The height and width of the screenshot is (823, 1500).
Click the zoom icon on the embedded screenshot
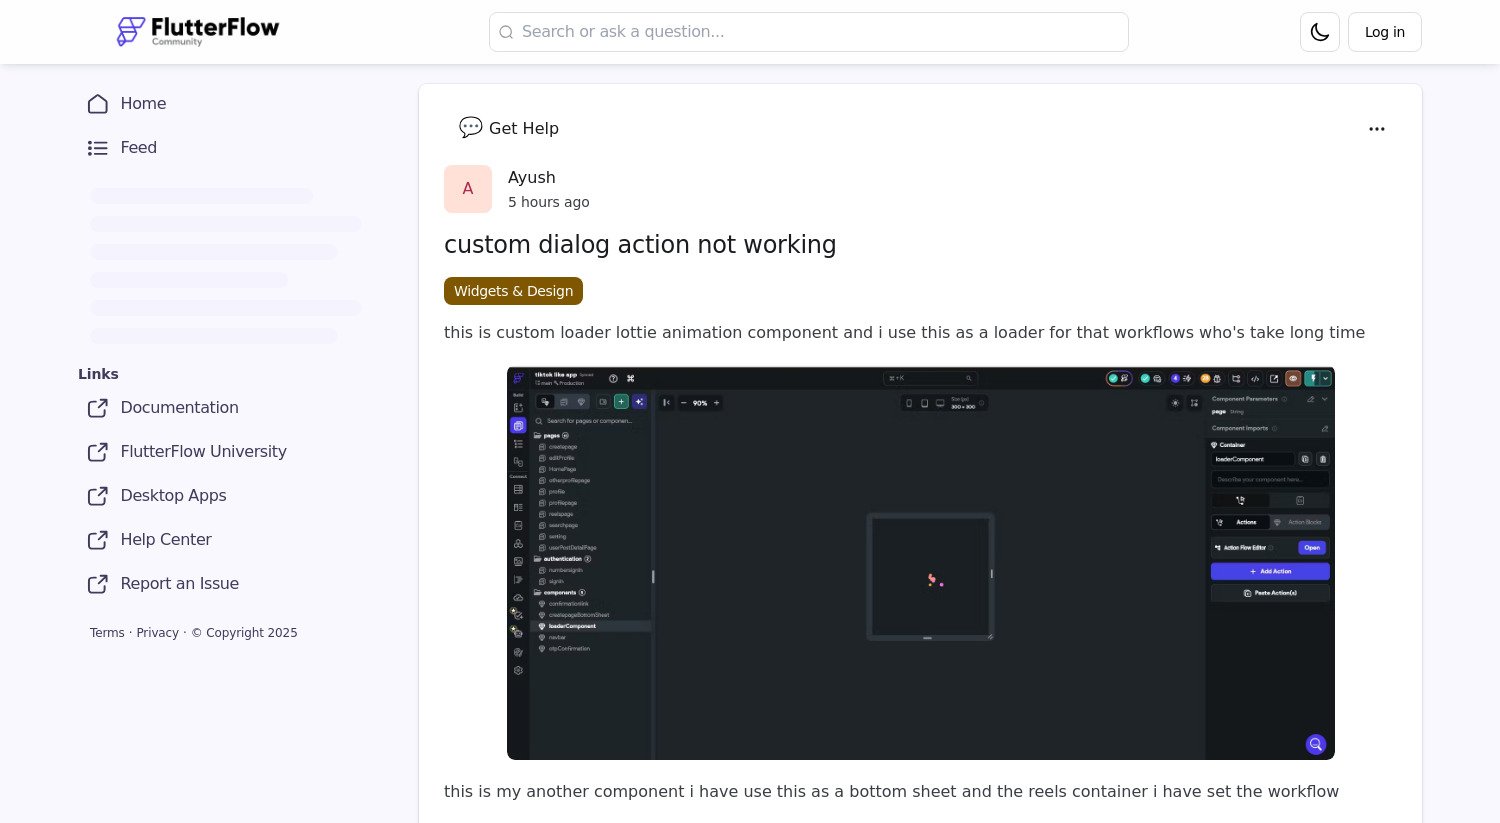pyautogui.click(x=1316, y=744)
